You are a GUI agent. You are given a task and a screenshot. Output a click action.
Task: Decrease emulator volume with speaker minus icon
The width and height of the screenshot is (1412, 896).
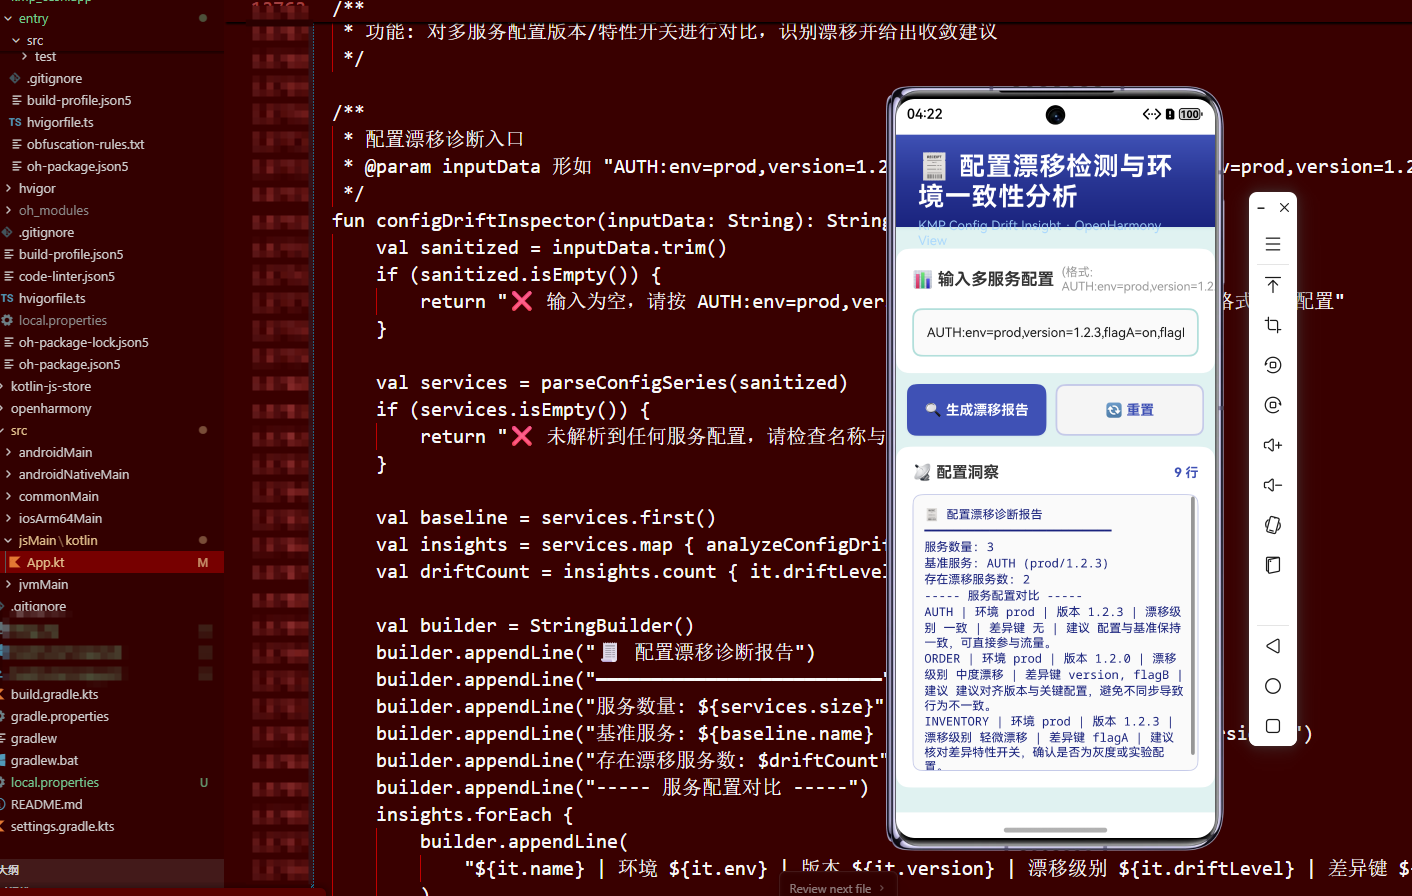(x=1273, y=485)
